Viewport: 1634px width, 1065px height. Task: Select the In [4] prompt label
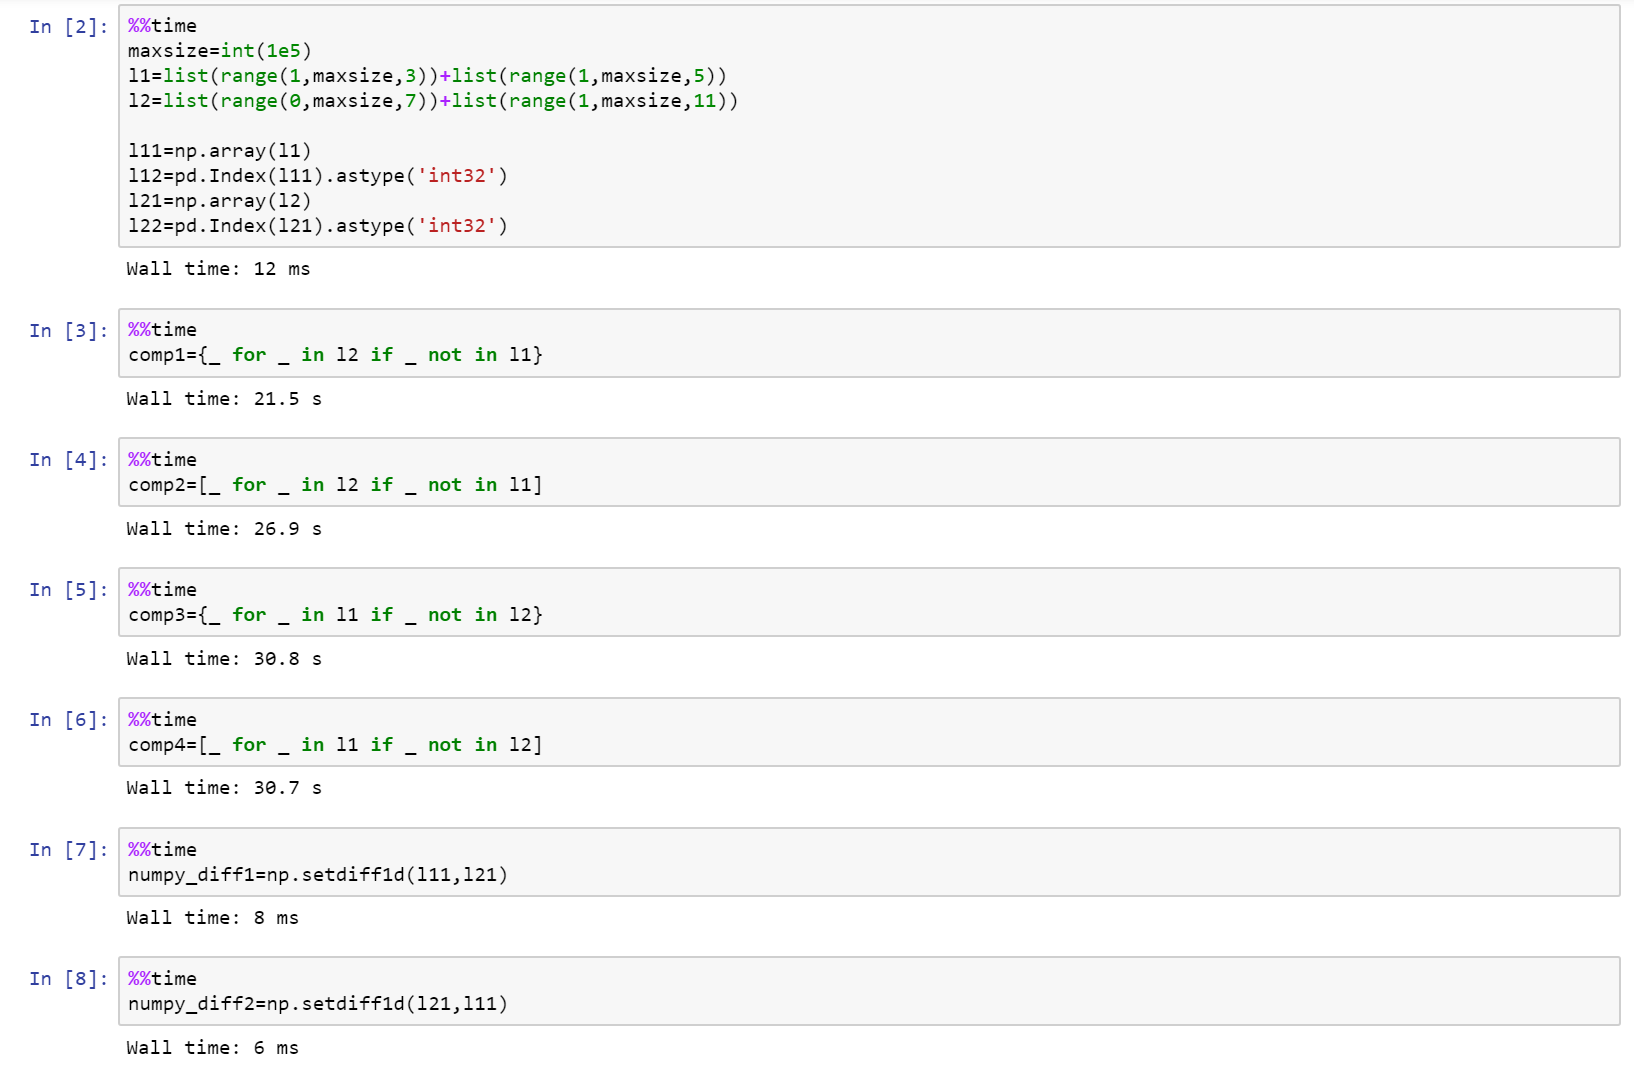point(68,460)
